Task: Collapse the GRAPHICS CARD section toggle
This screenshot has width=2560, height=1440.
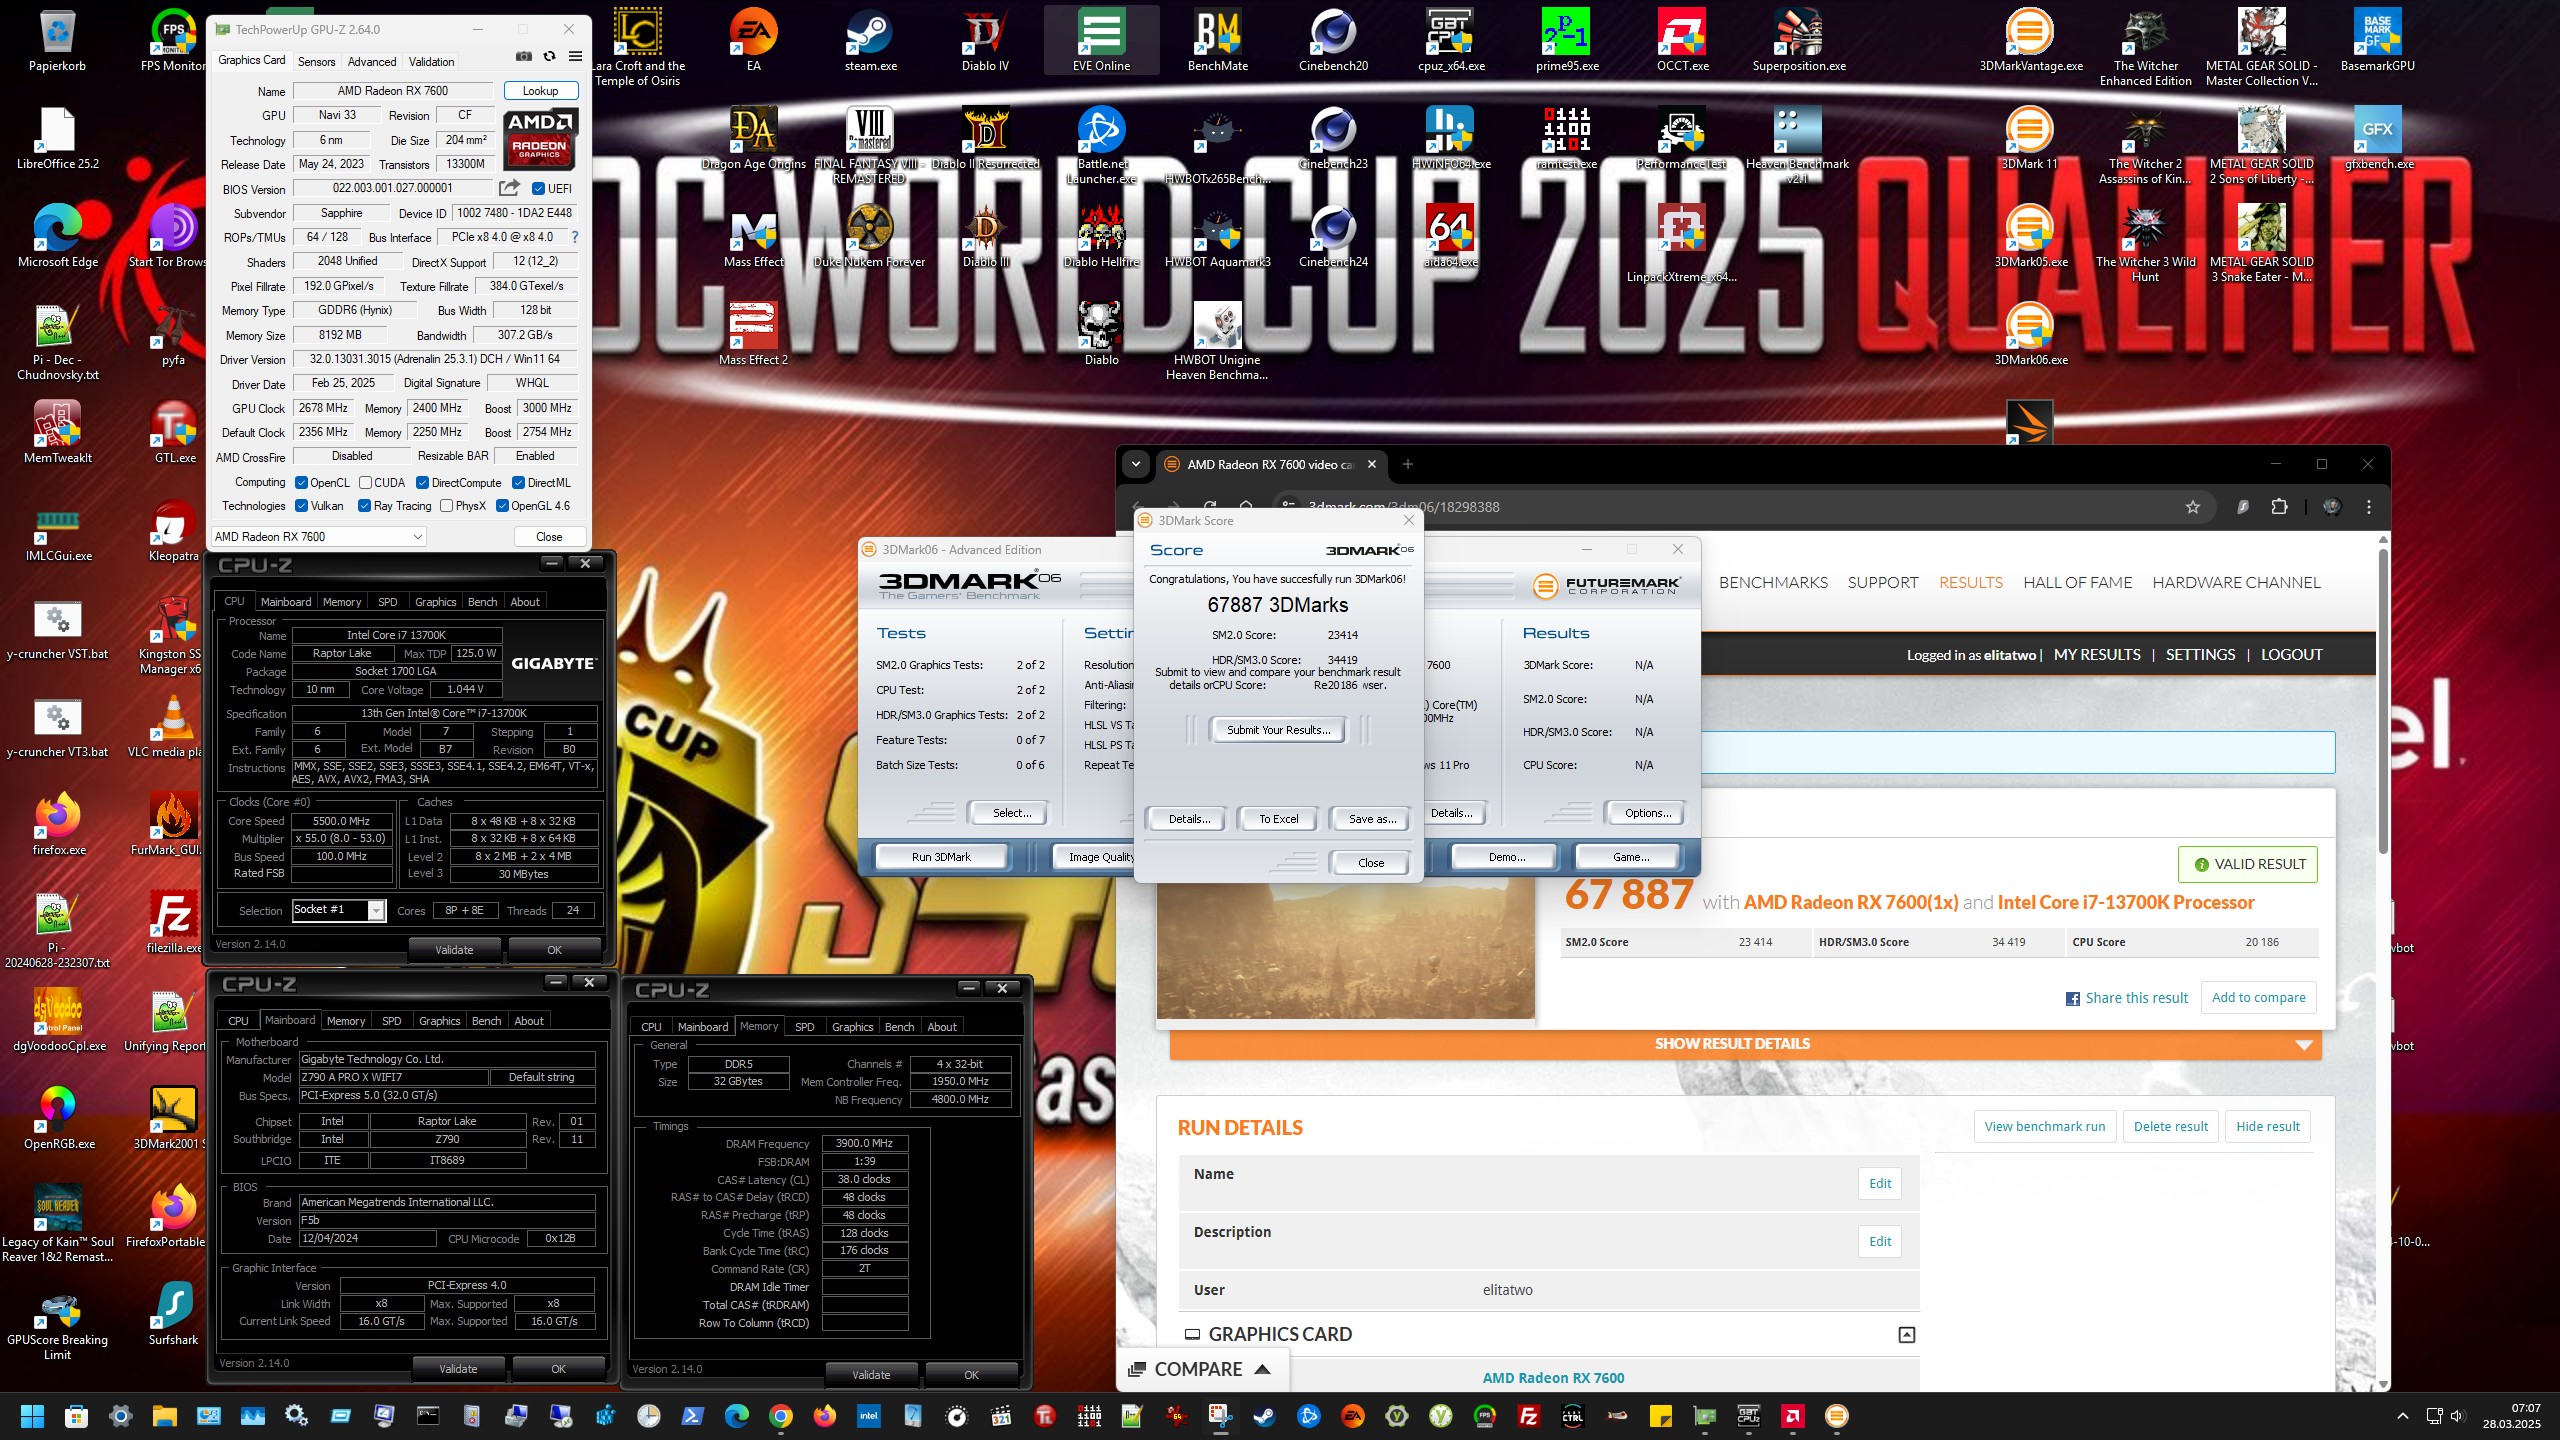Action: [1906, 1335]
